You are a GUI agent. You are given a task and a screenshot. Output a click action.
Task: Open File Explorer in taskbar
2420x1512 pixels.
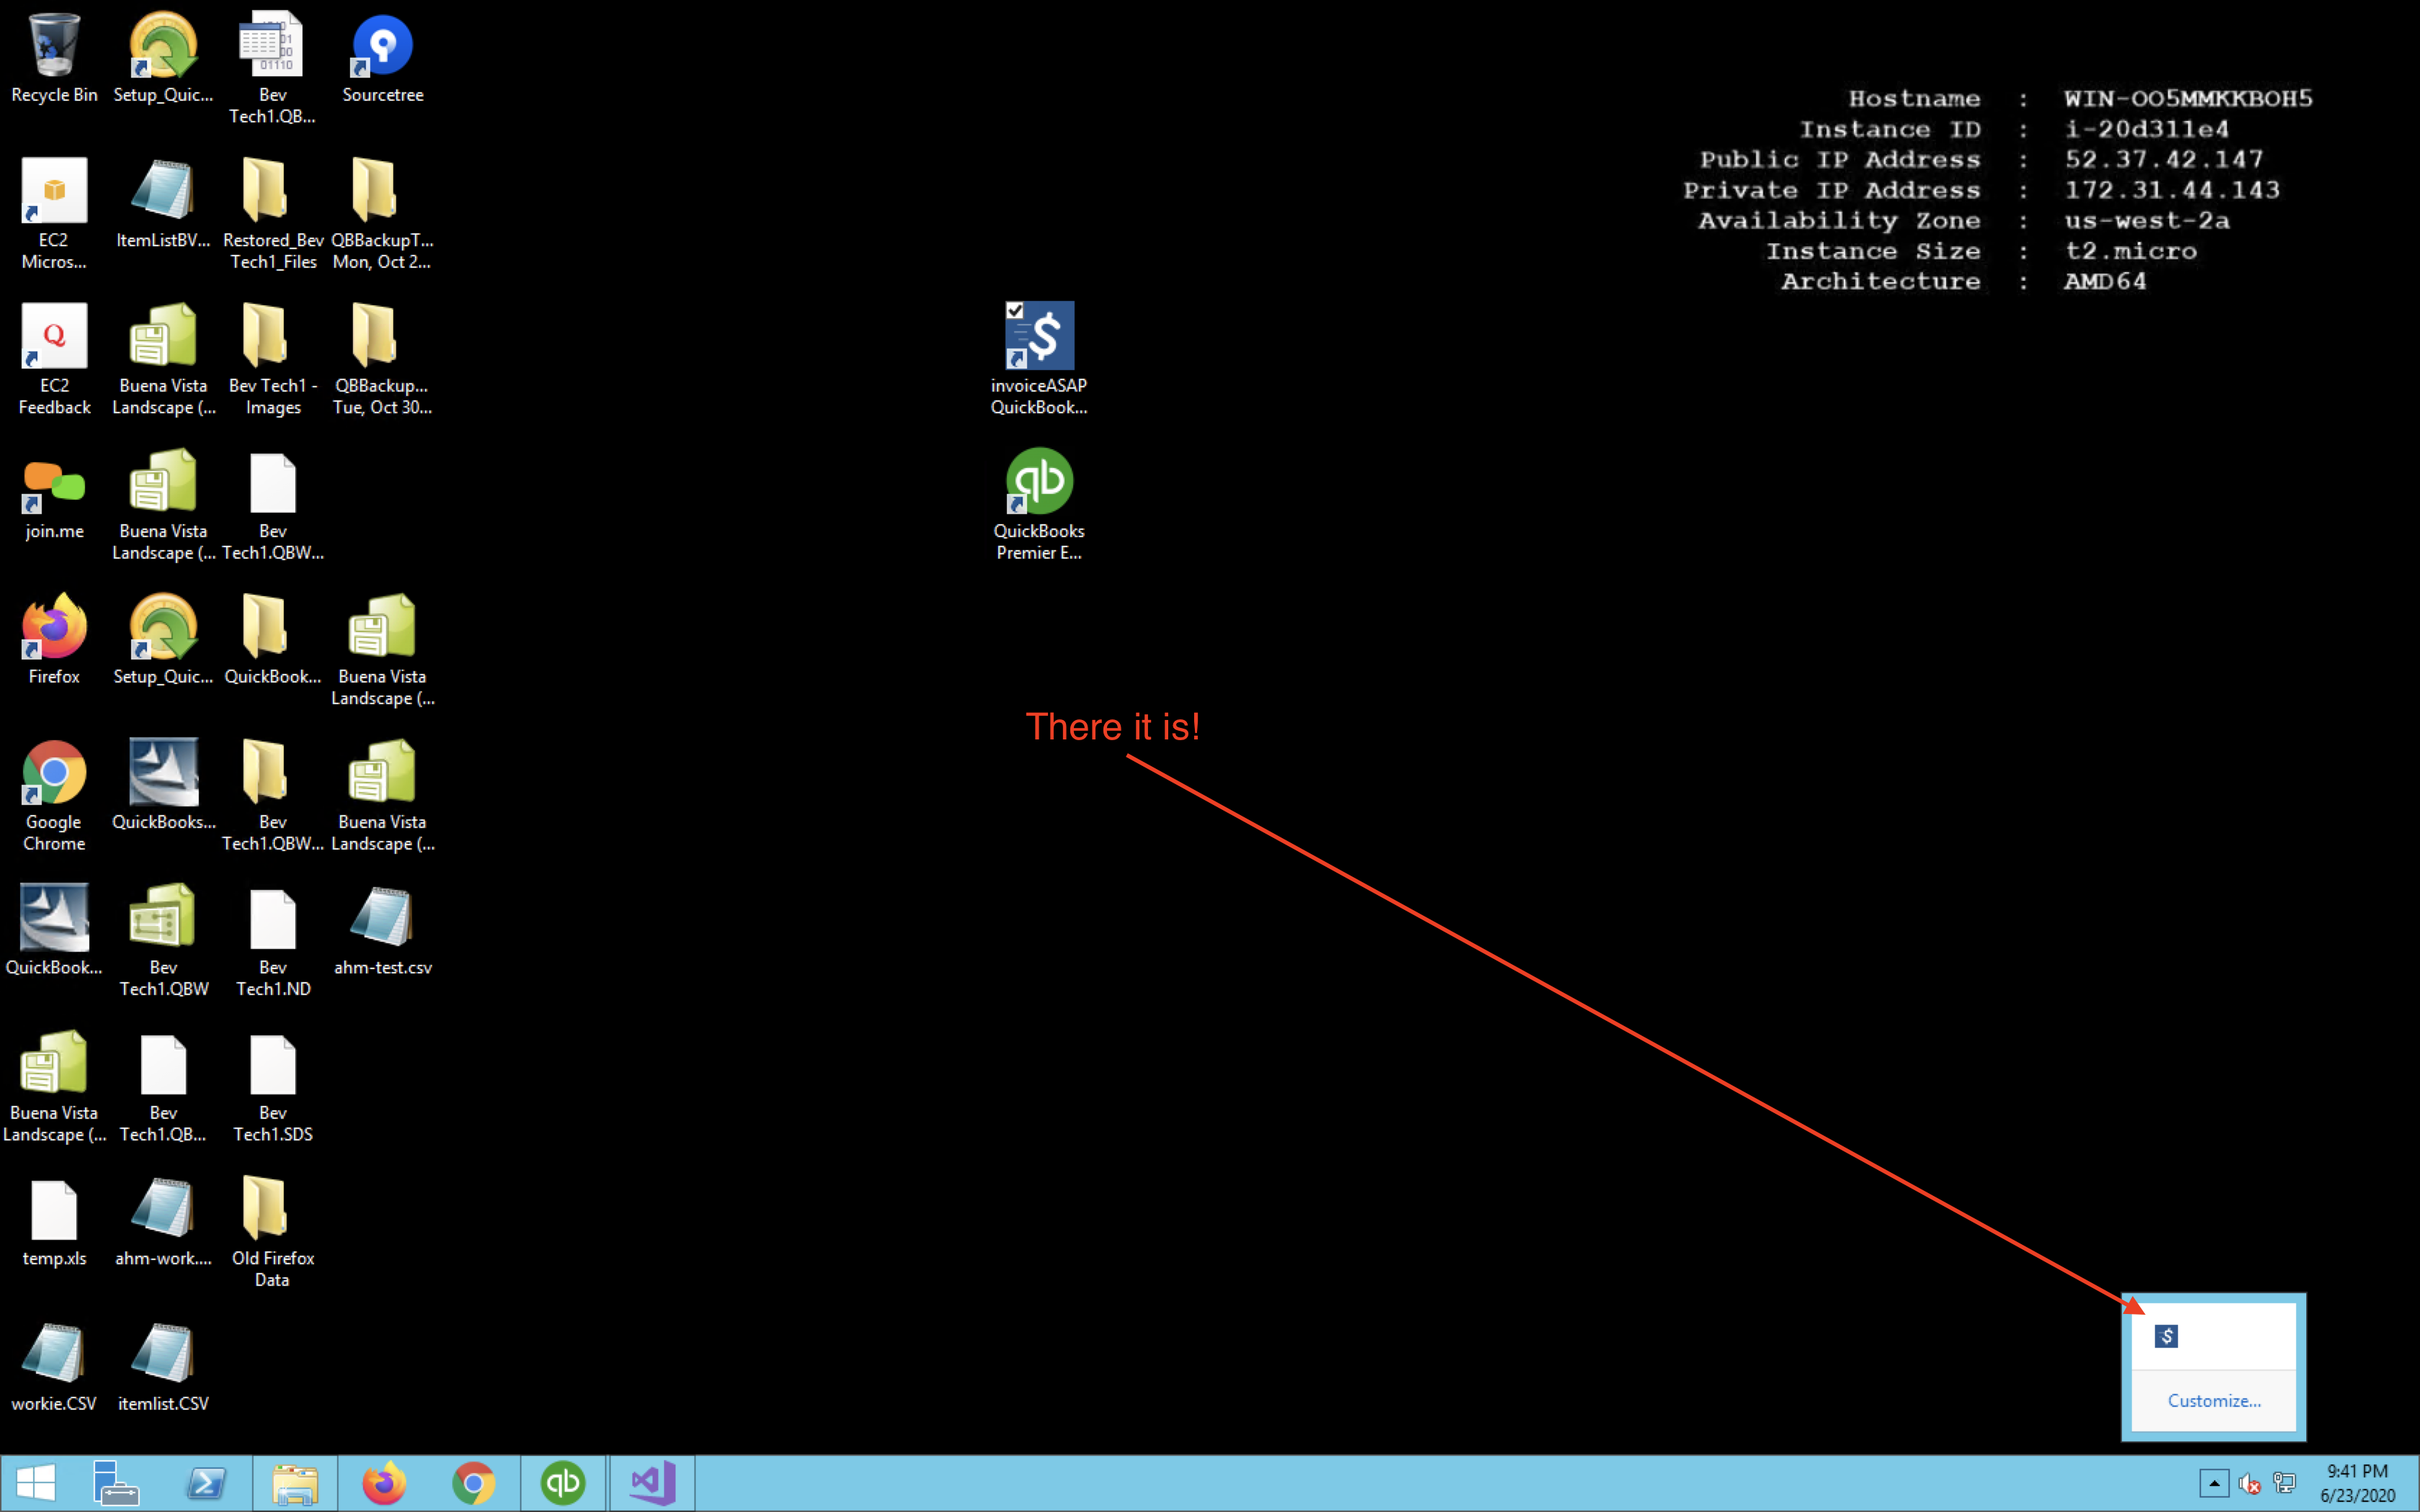[x=295, y=1483]
